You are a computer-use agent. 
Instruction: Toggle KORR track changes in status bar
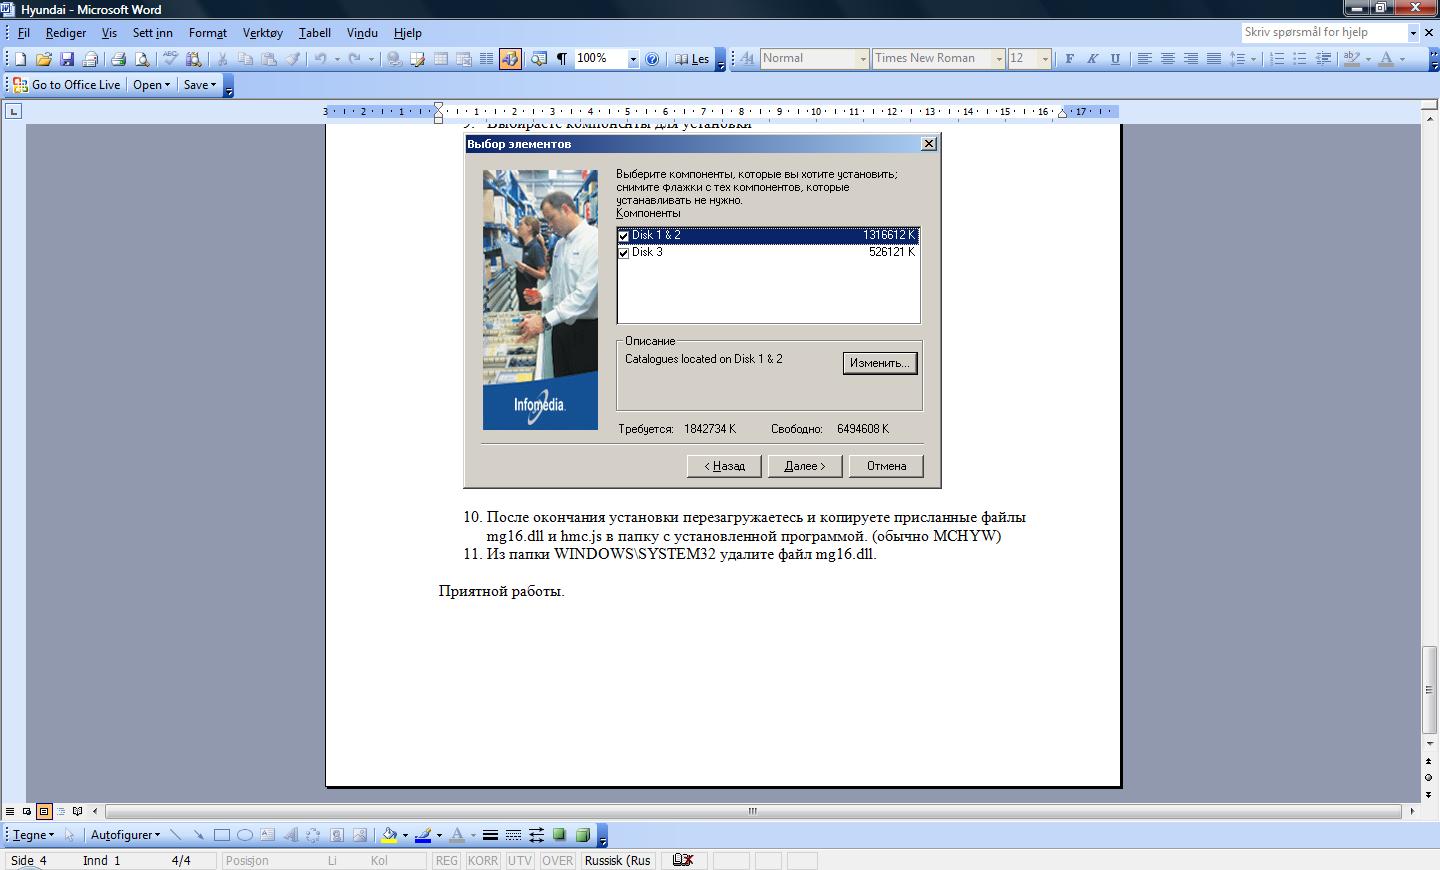483,861
